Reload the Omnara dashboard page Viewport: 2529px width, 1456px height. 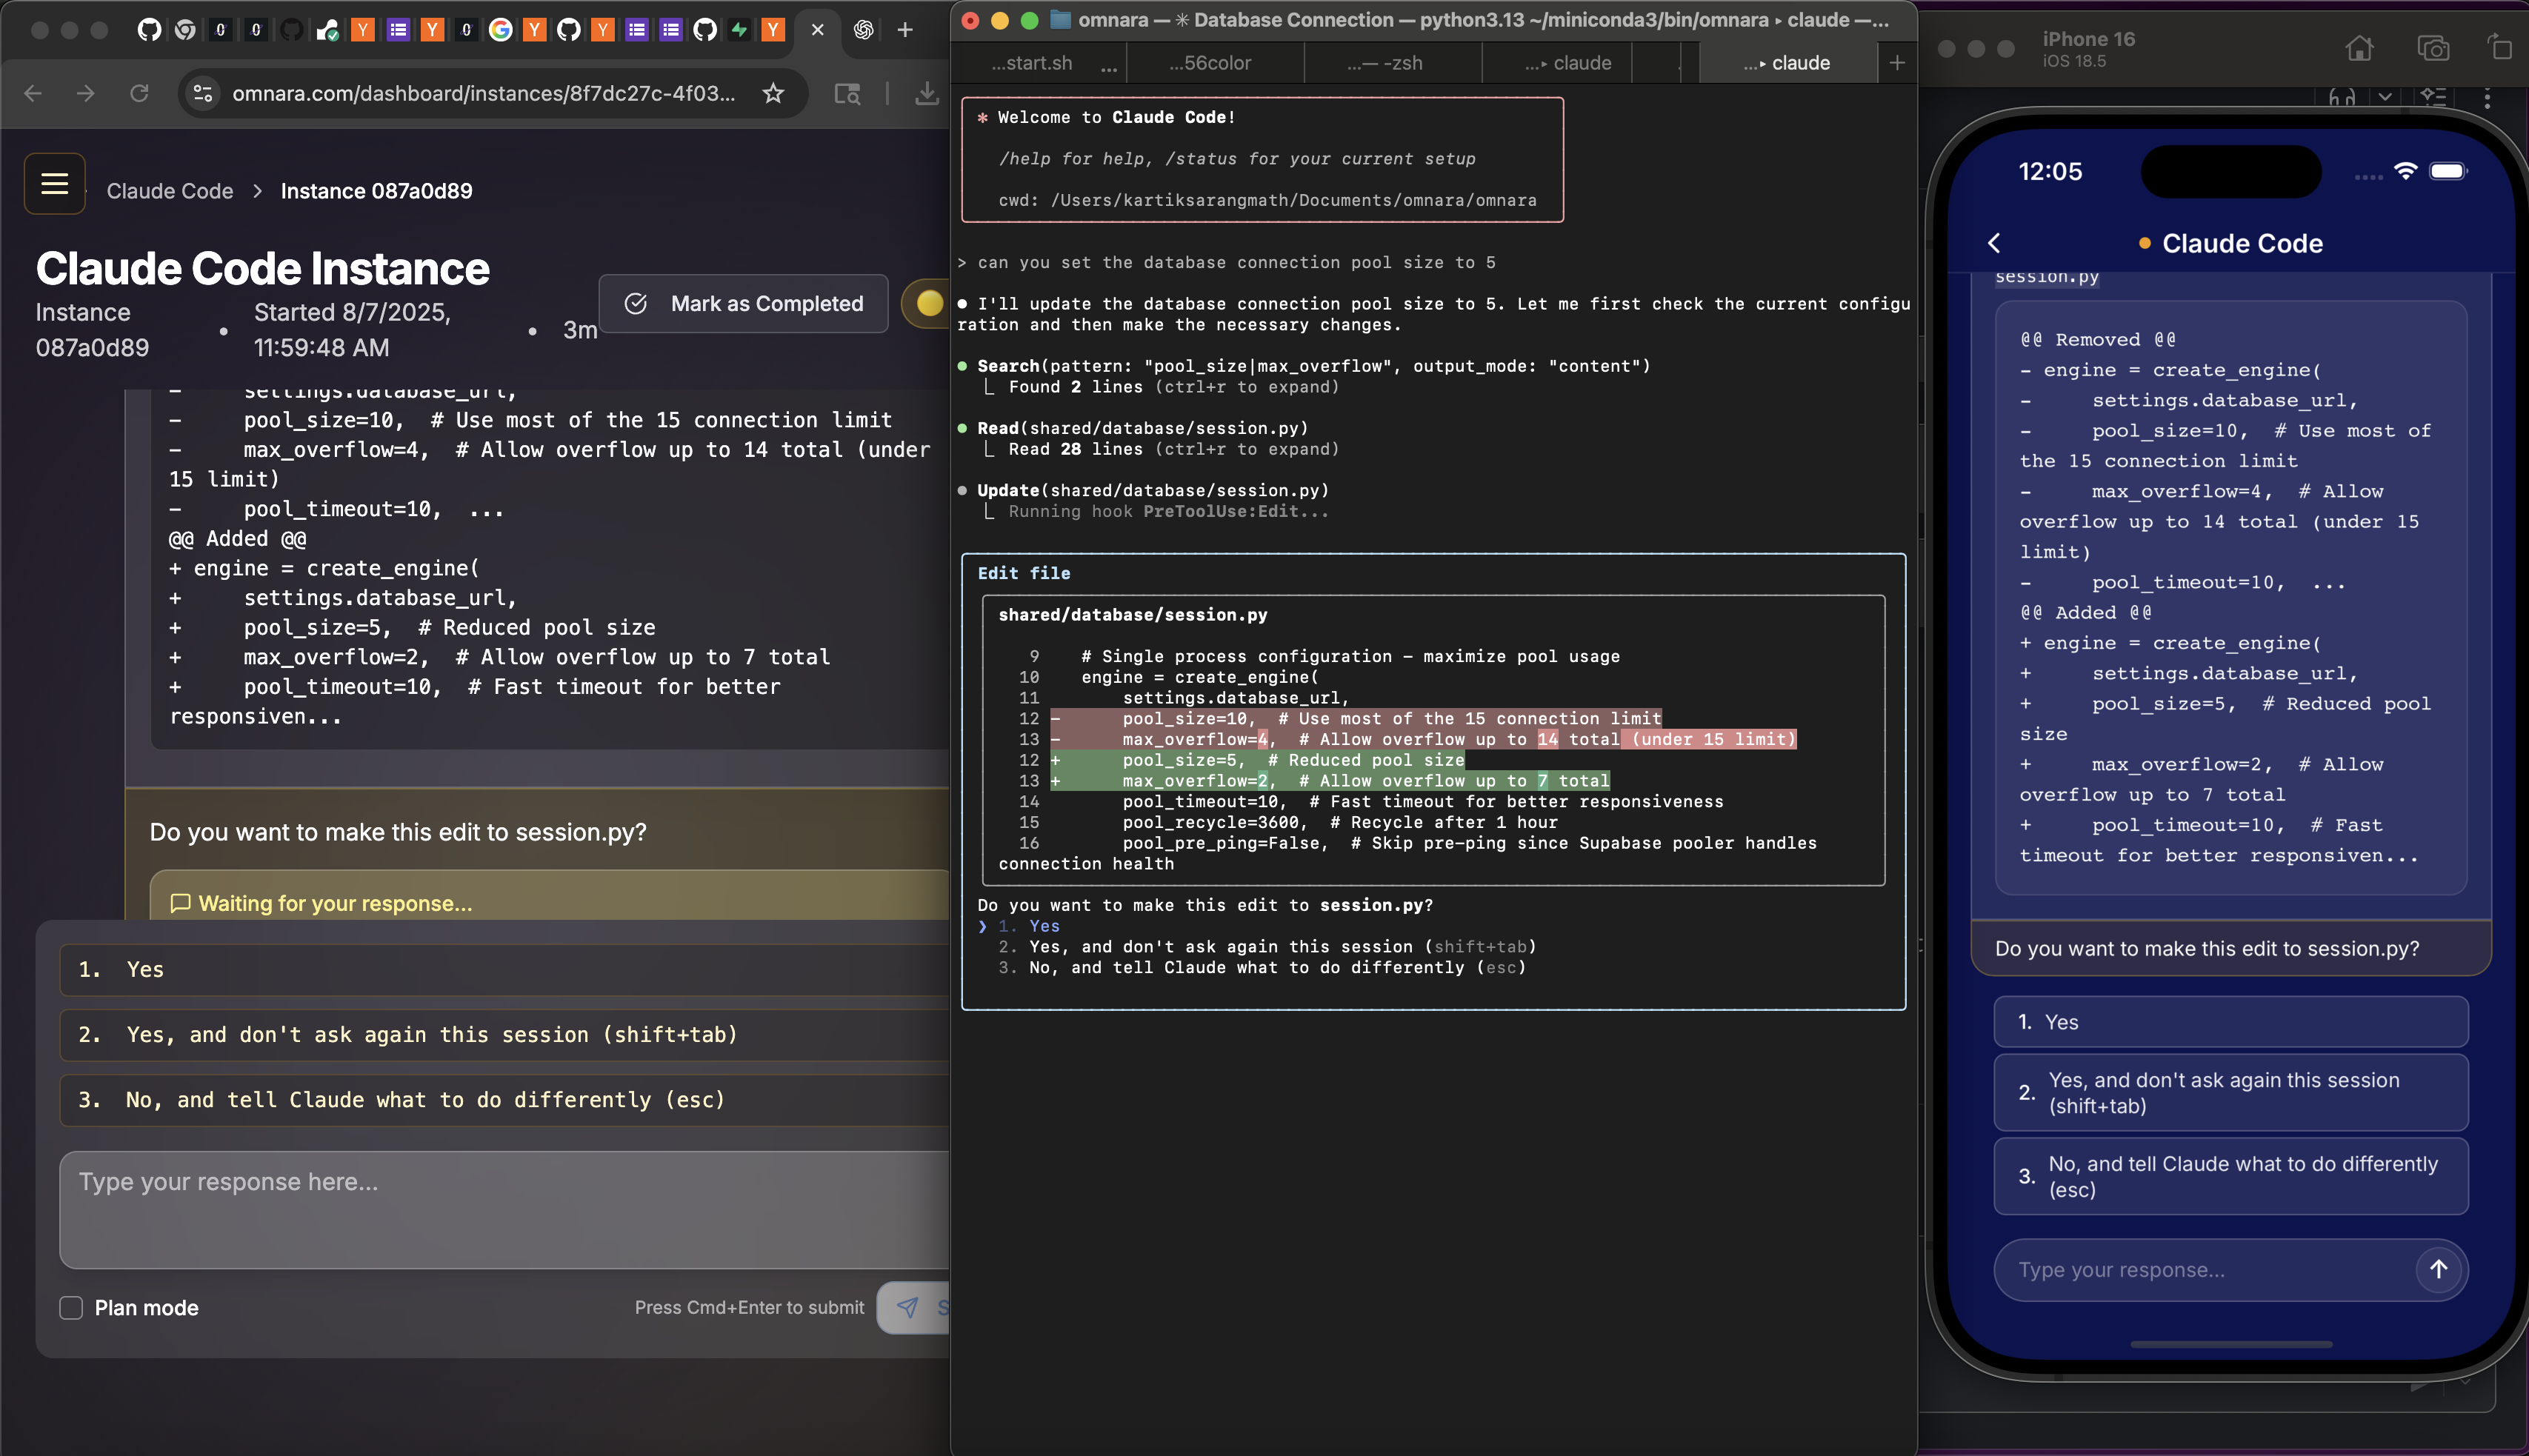139,93
